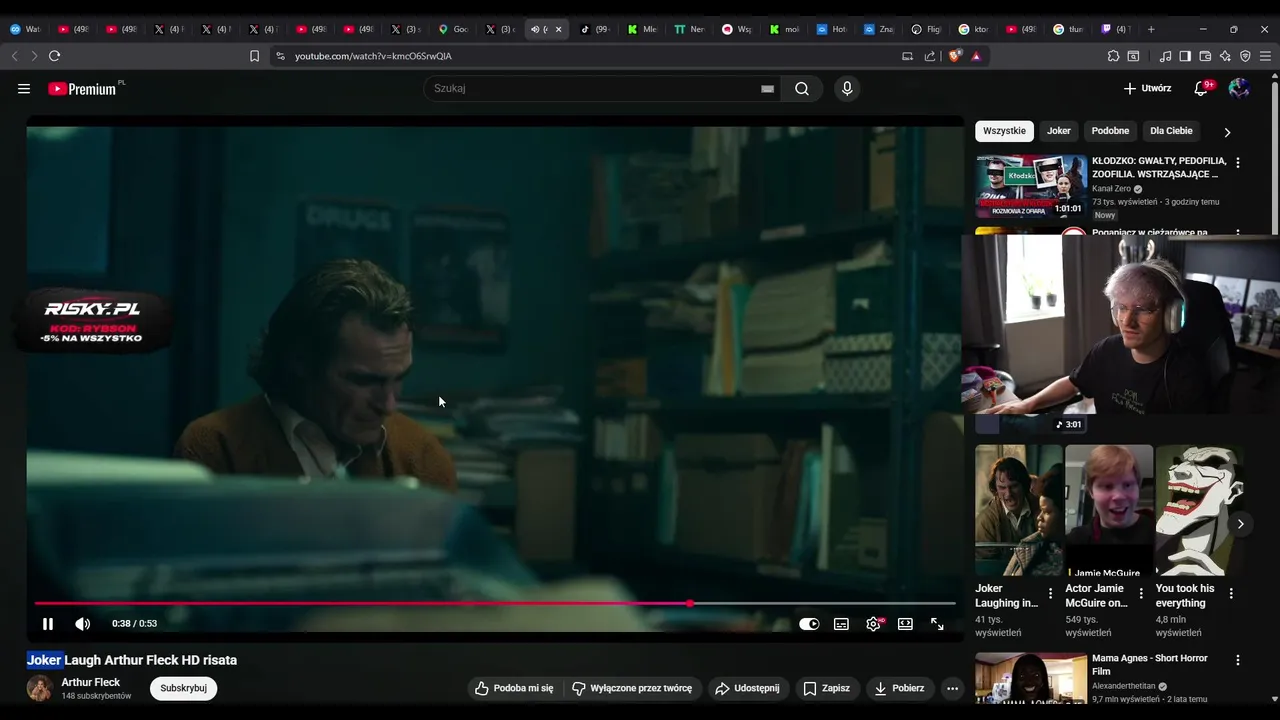Open the Brave Rewards triangle icon

[976, 56]
